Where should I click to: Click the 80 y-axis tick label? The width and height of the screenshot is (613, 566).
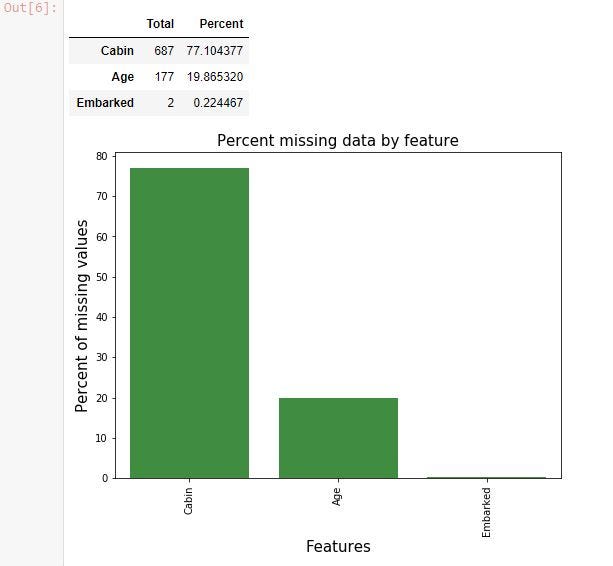(102, 156)
